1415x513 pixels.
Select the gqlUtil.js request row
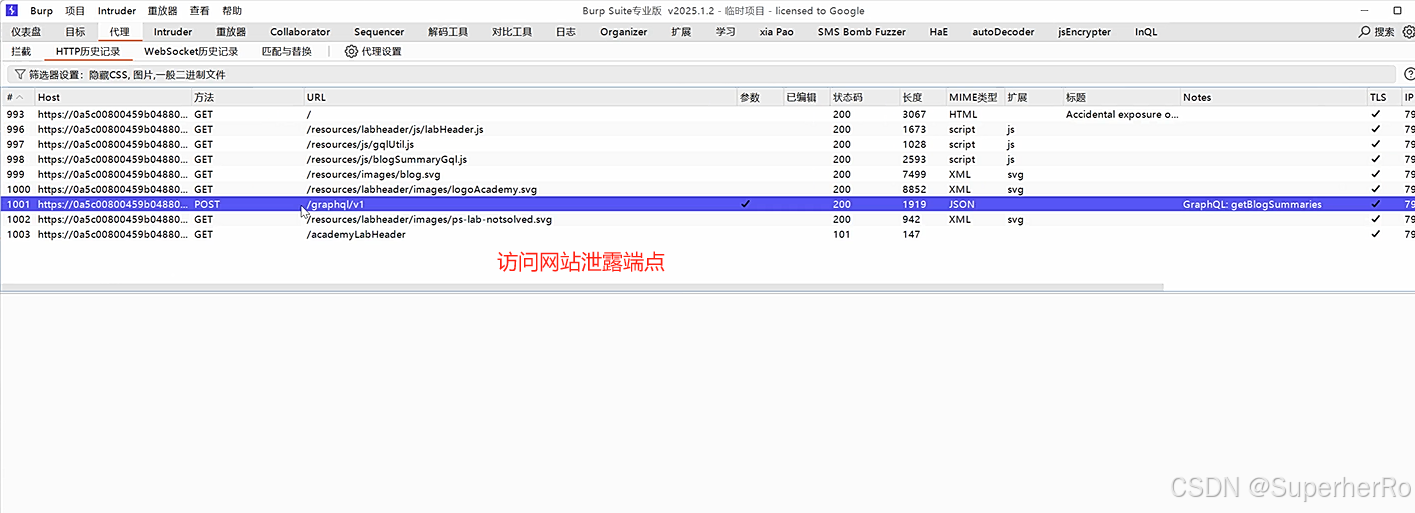(x=707, y=144)
